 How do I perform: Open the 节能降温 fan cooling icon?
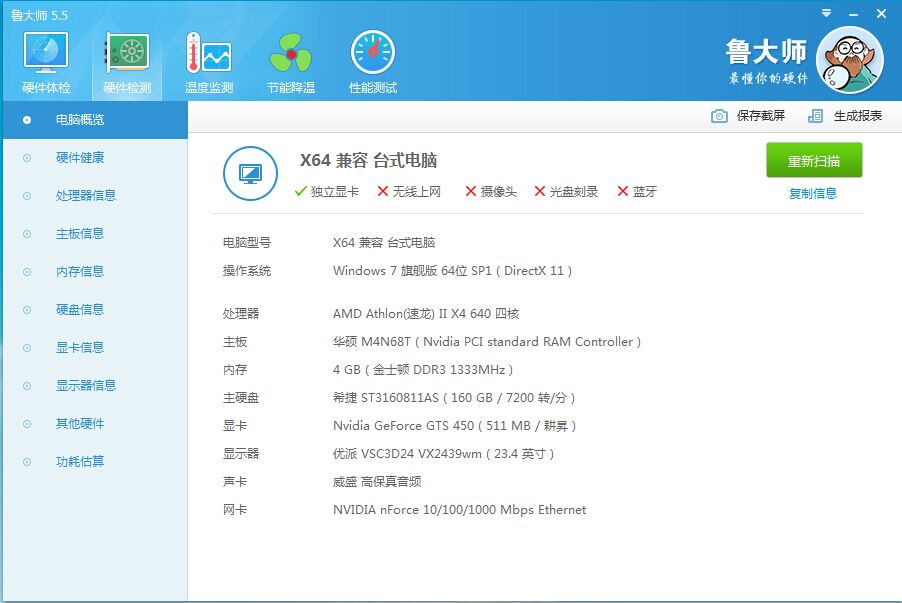(291, 53)
